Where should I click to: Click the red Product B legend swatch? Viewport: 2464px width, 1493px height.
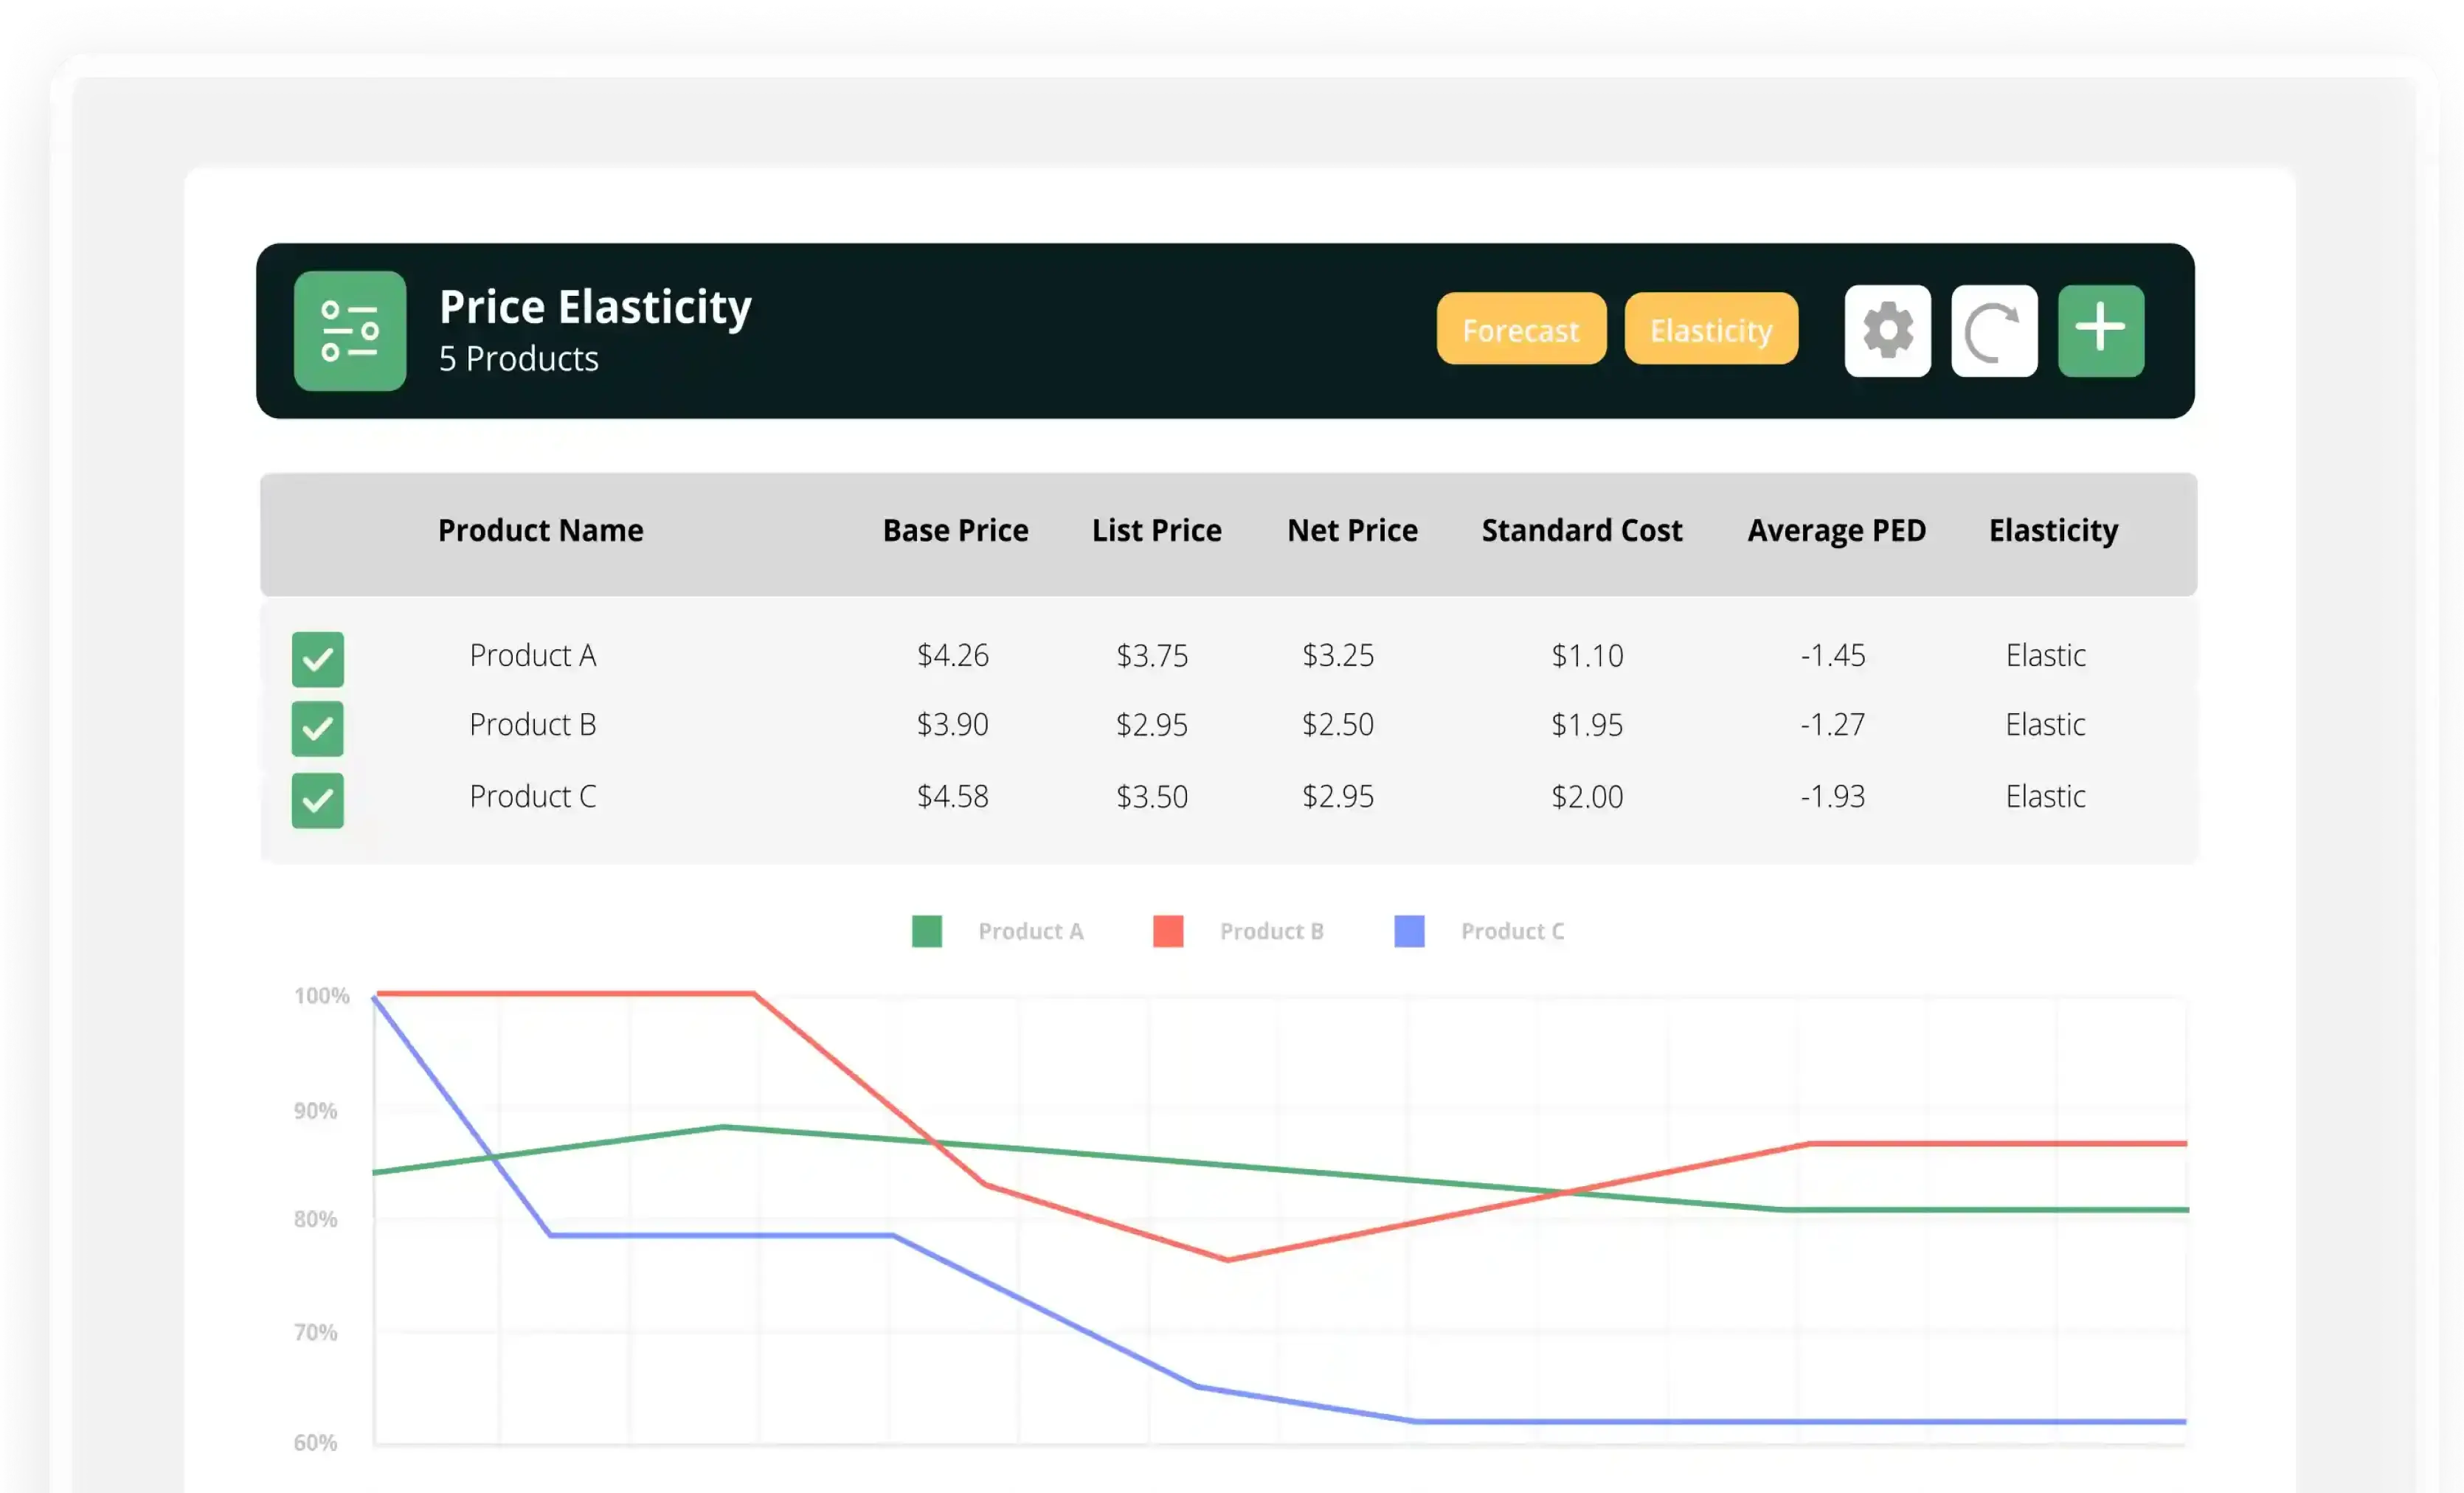point(1168,931)
